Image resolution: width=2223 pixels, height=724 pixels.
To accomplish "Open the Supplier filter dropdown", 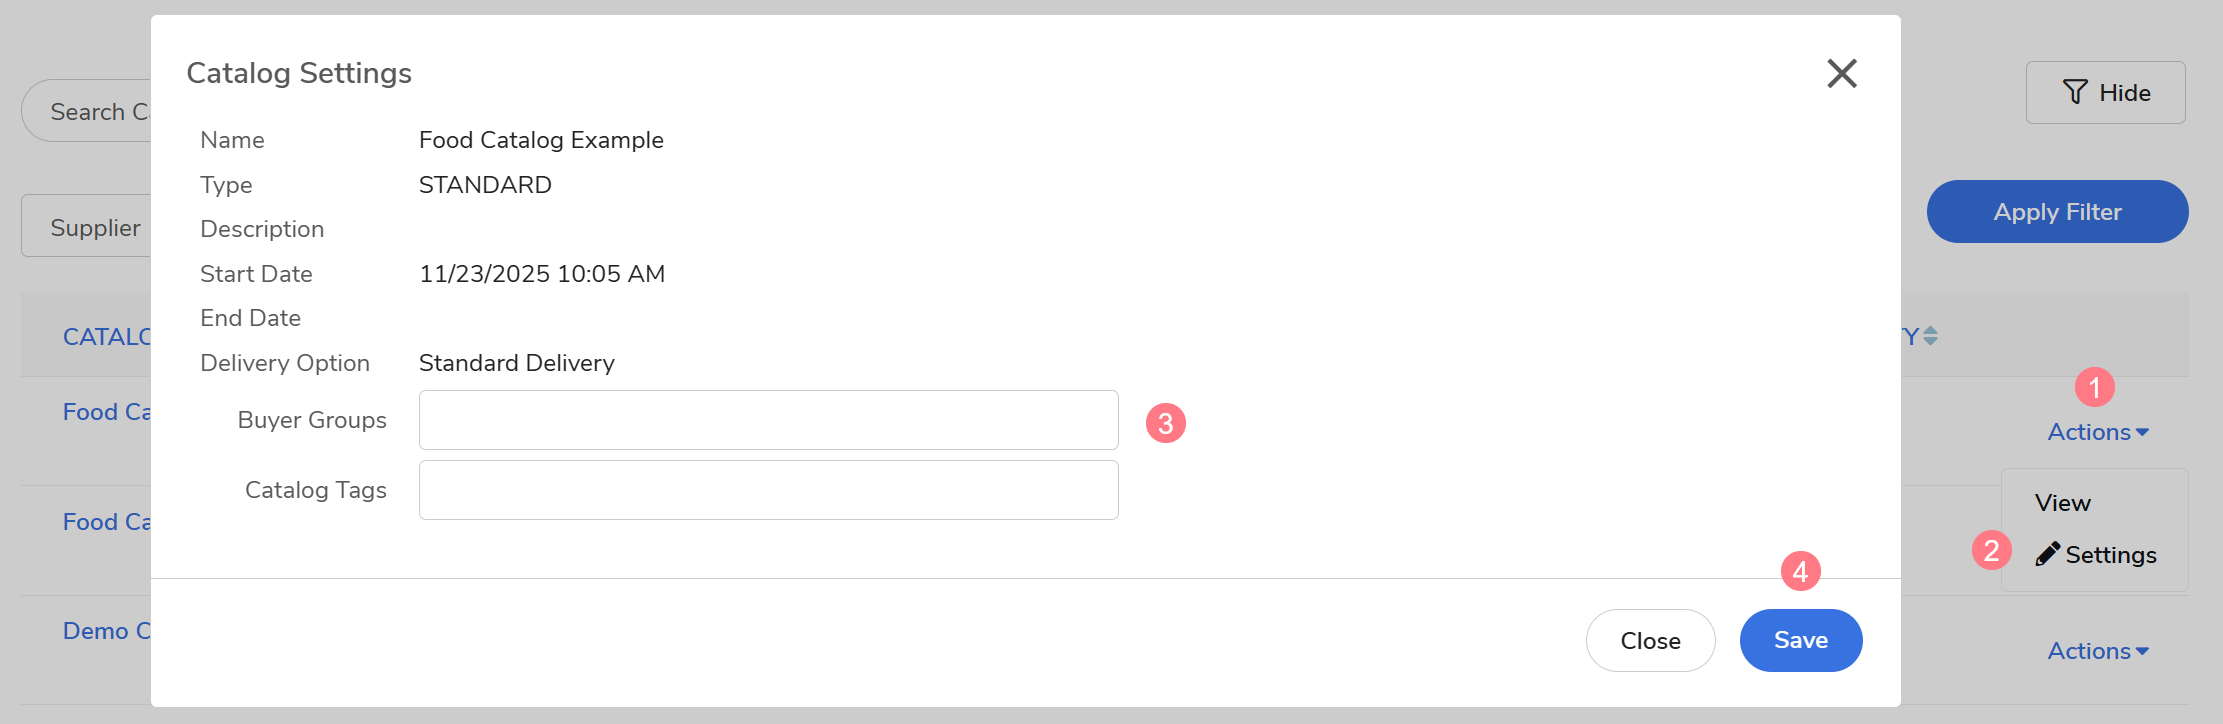I will (x=90, y=227).
